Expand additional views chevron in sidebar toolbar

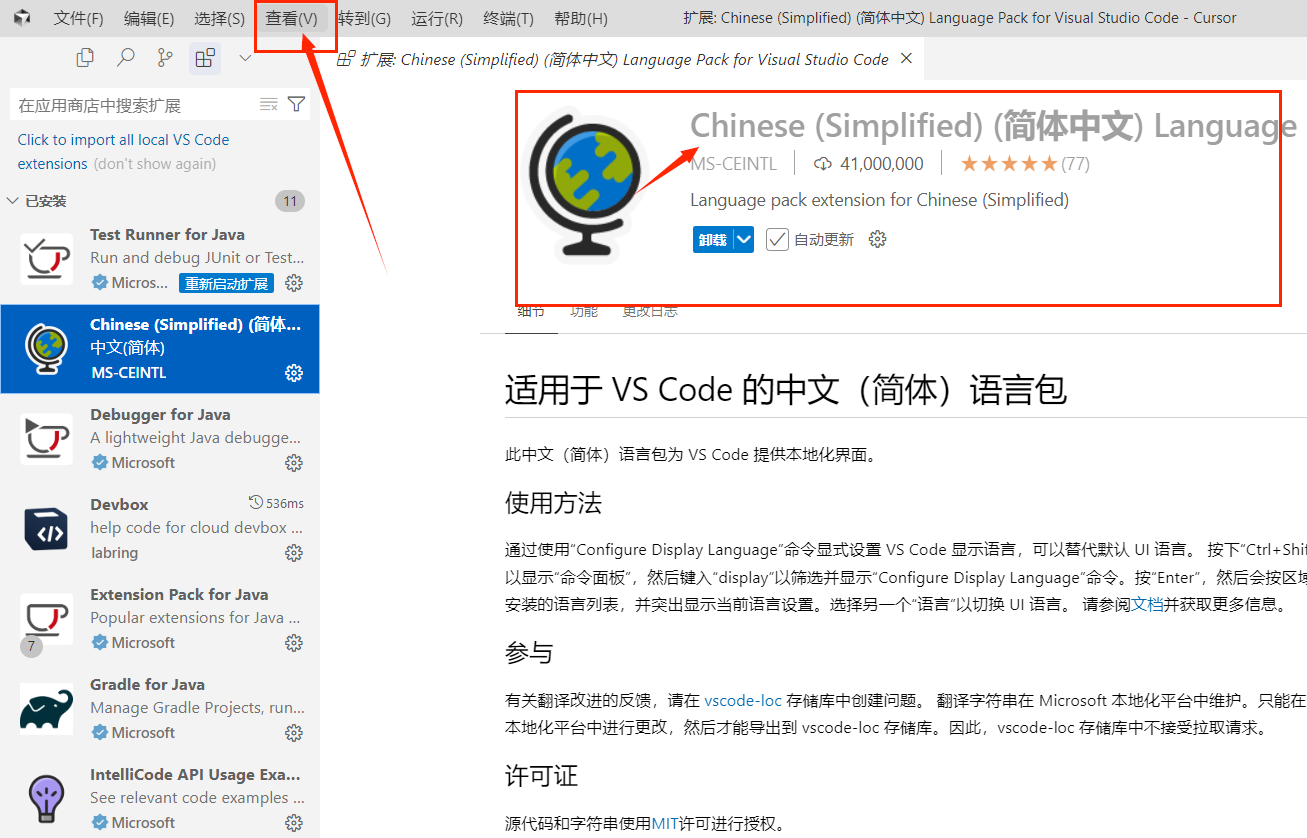click(x=245, y=59)
